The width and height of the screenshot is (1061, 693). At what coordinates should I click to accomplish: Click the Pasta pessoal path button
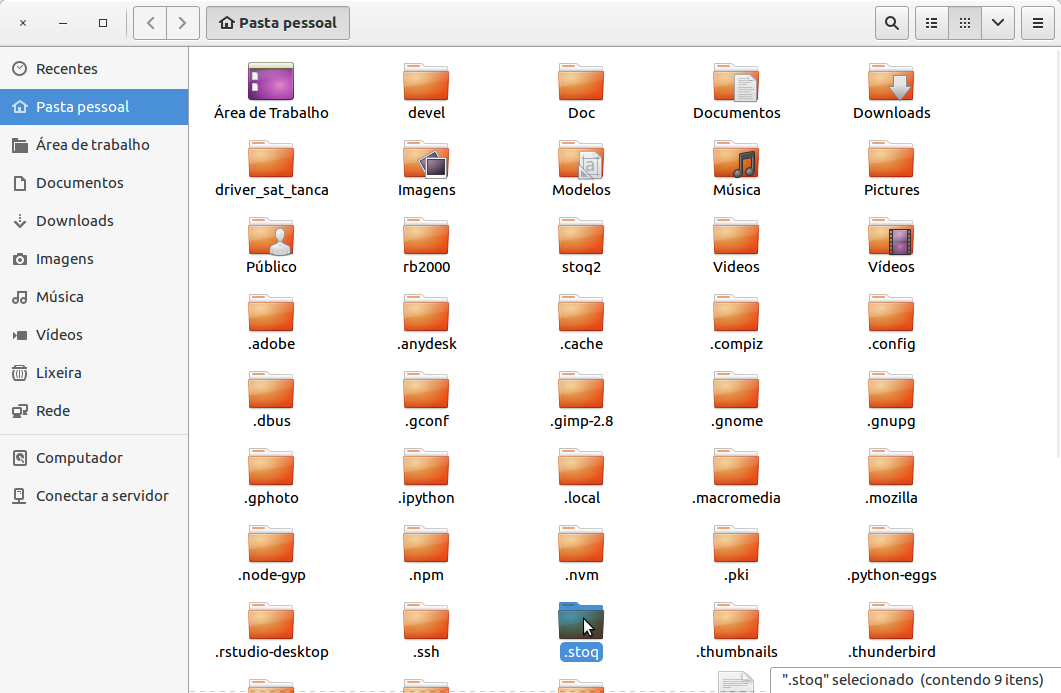278,23
